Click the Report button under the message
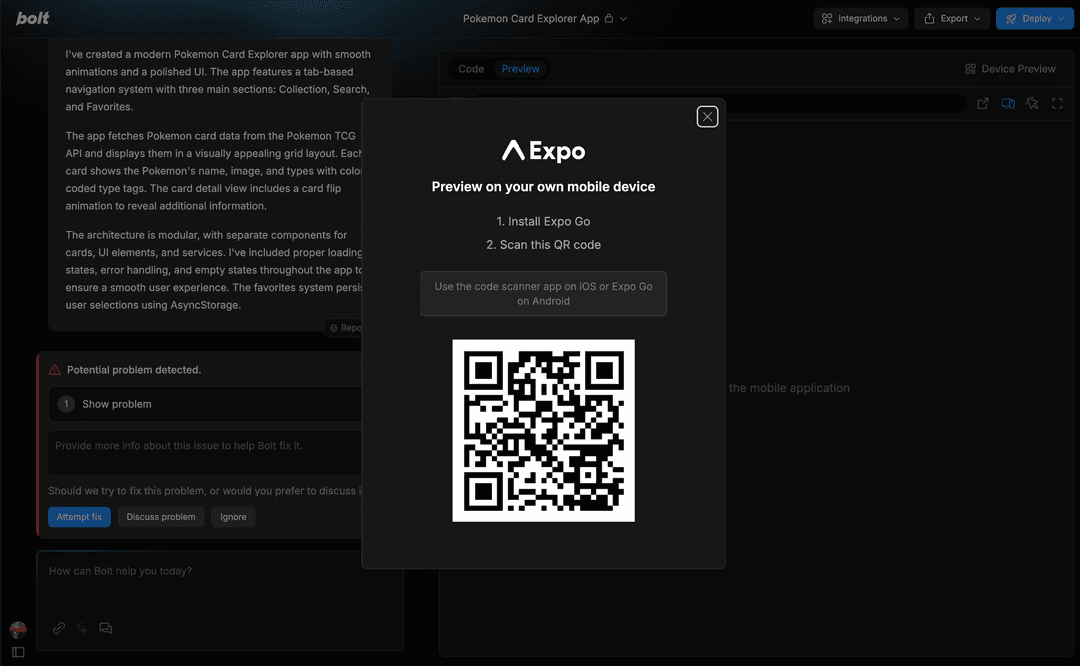 (344, 328)
